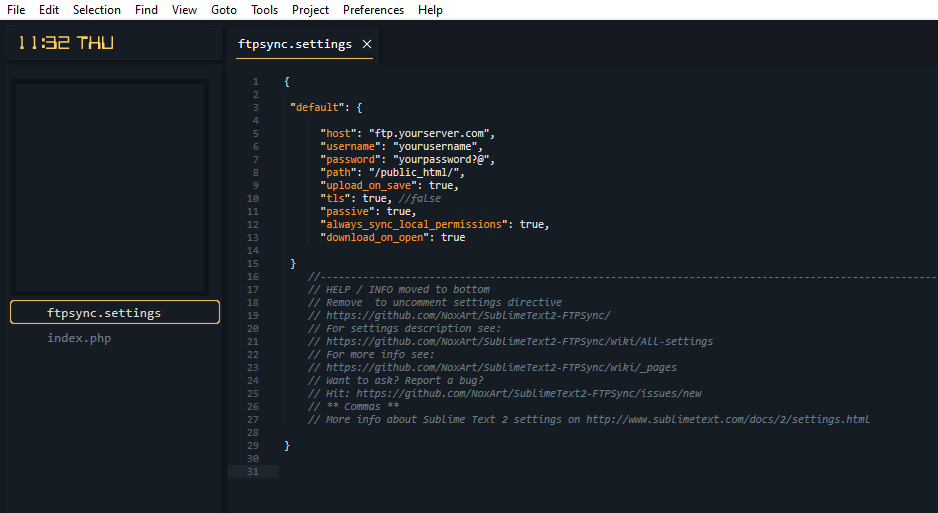Click the "download_on_open" key
Screen dimensions: 938x513
374,237
